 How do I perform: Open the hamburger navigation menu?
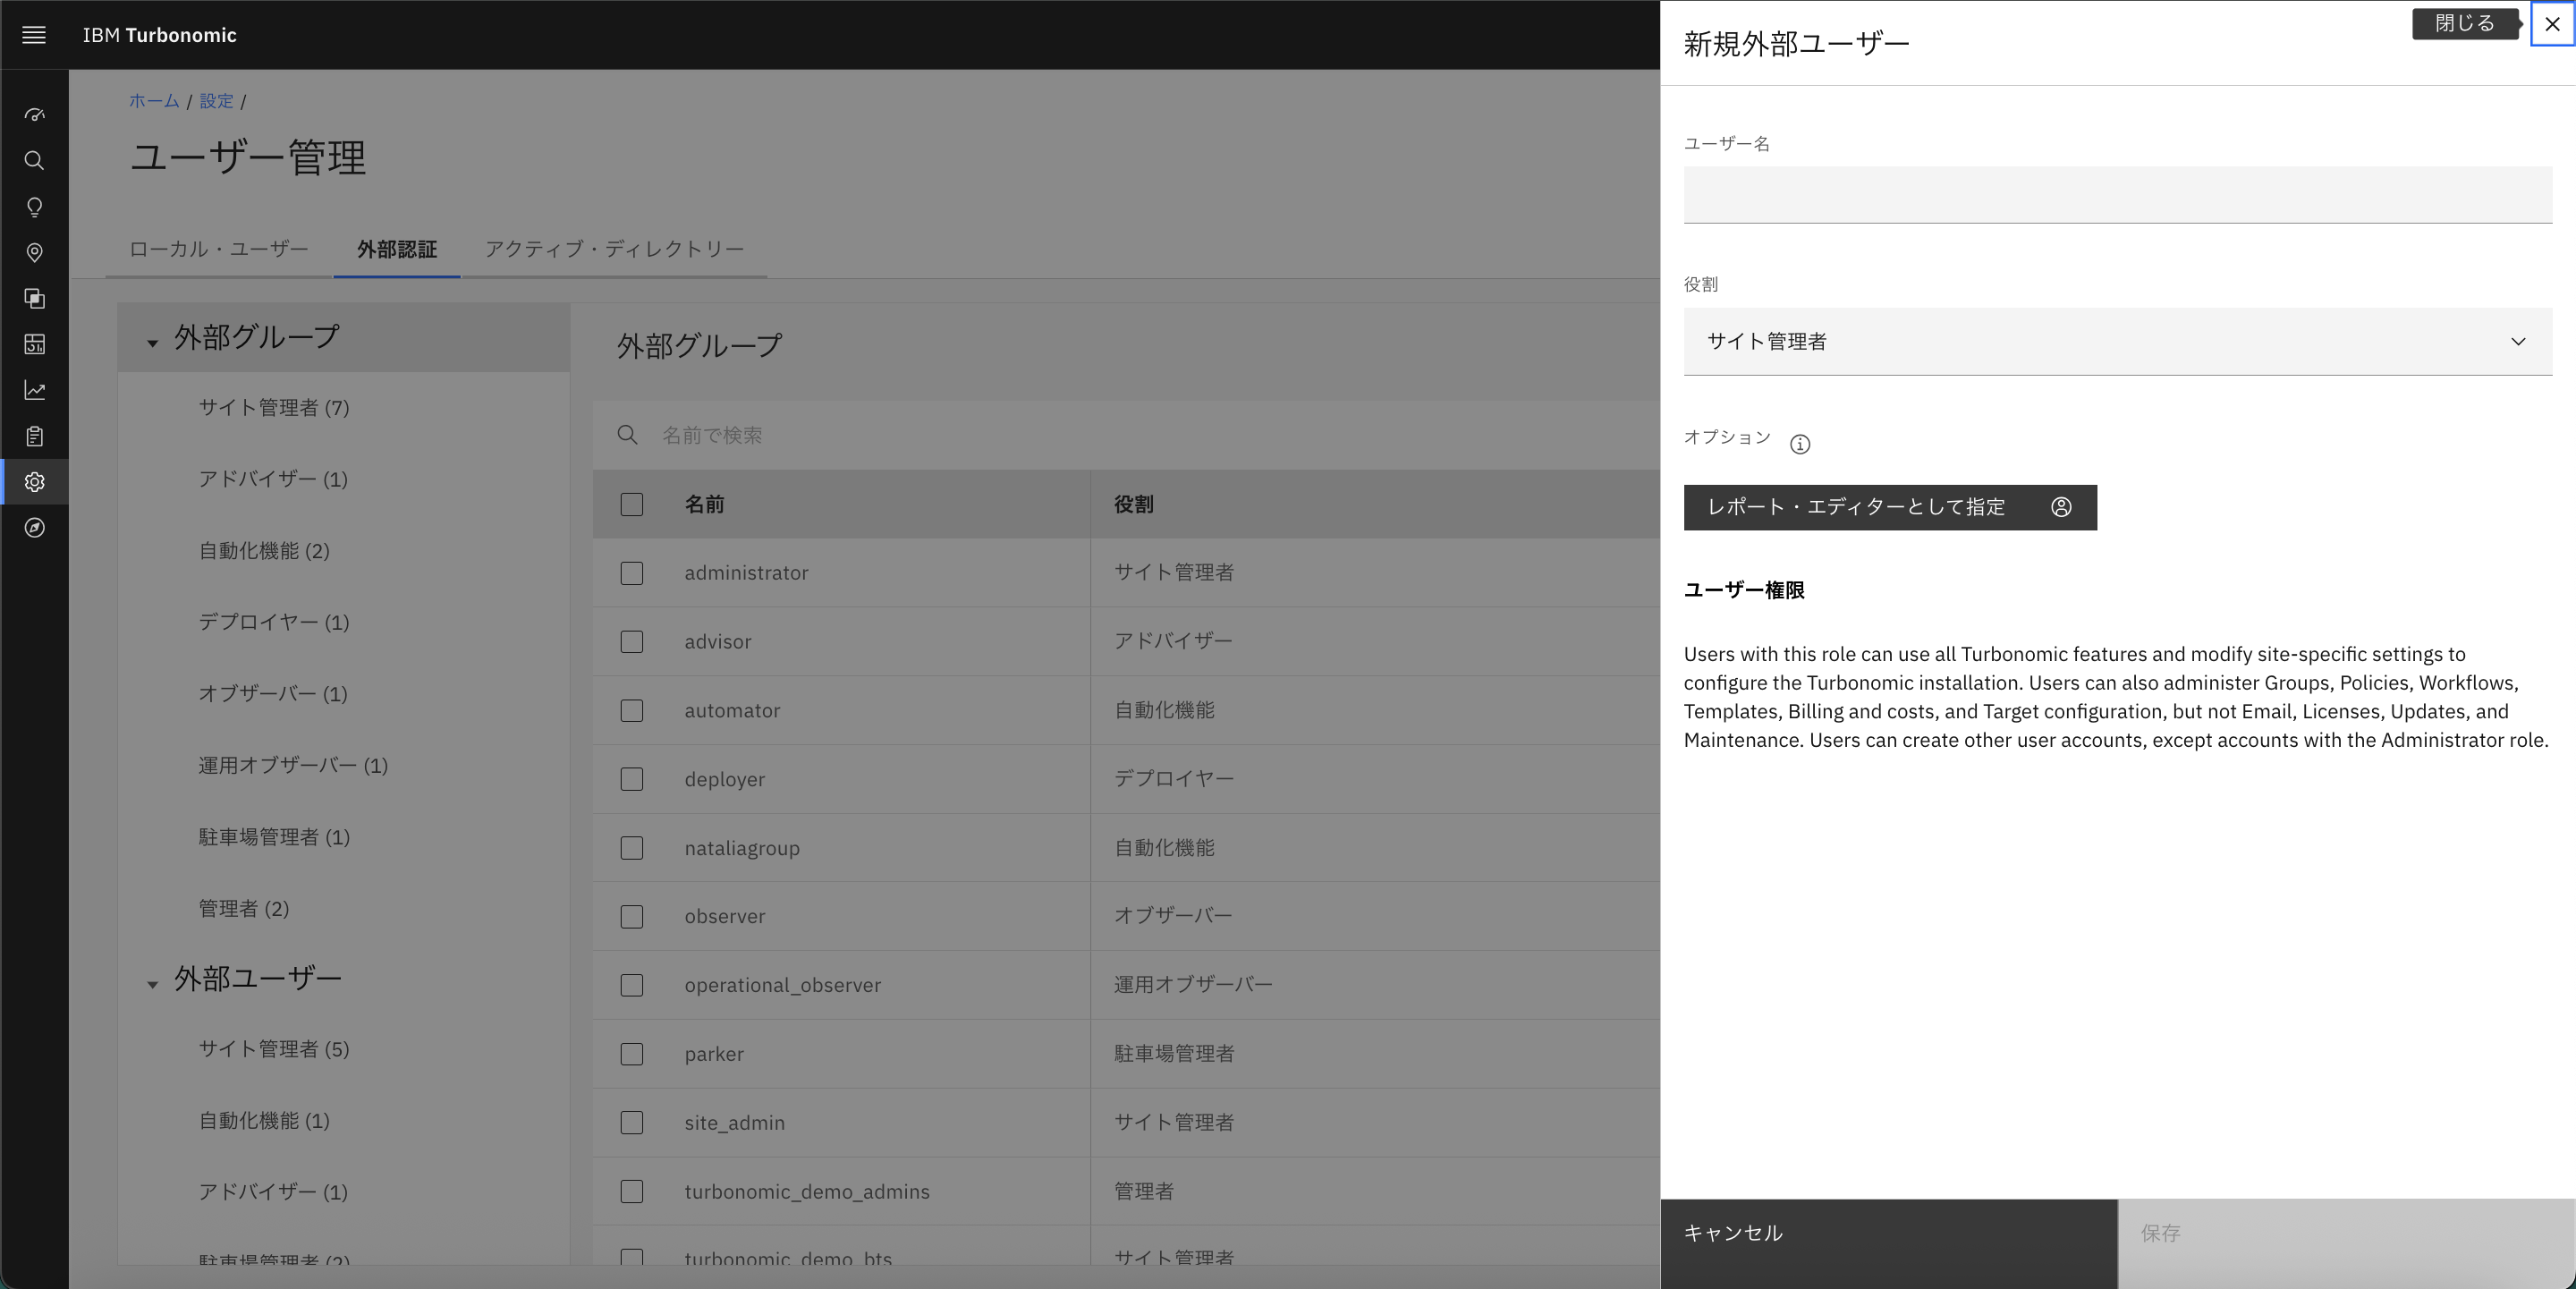pyautogui.click(x=34, y=35)
